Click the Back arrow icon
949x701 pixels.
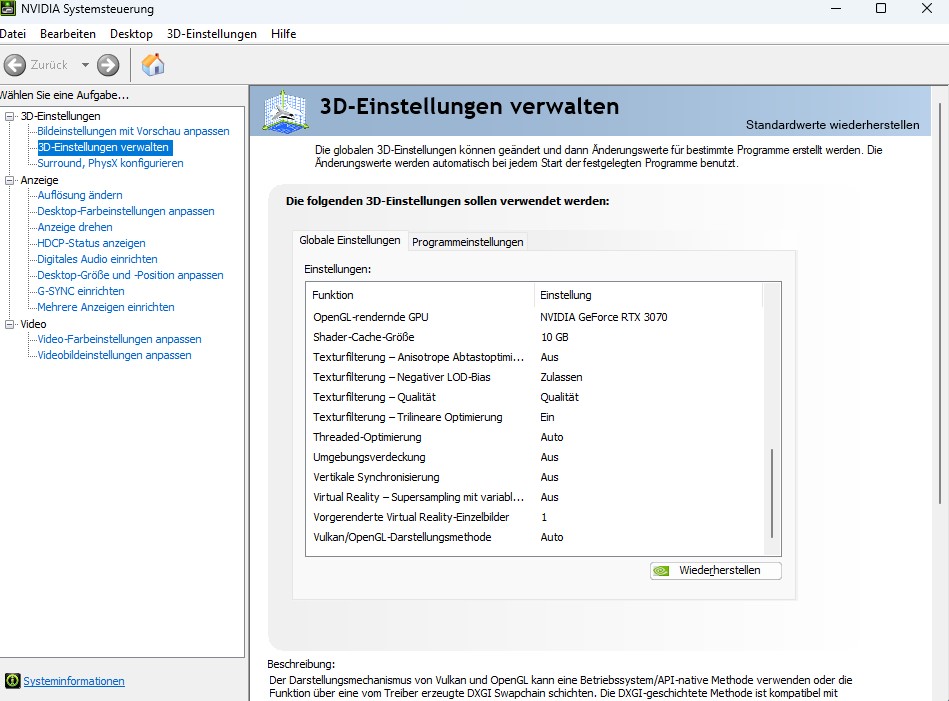(x=15, y=65)
